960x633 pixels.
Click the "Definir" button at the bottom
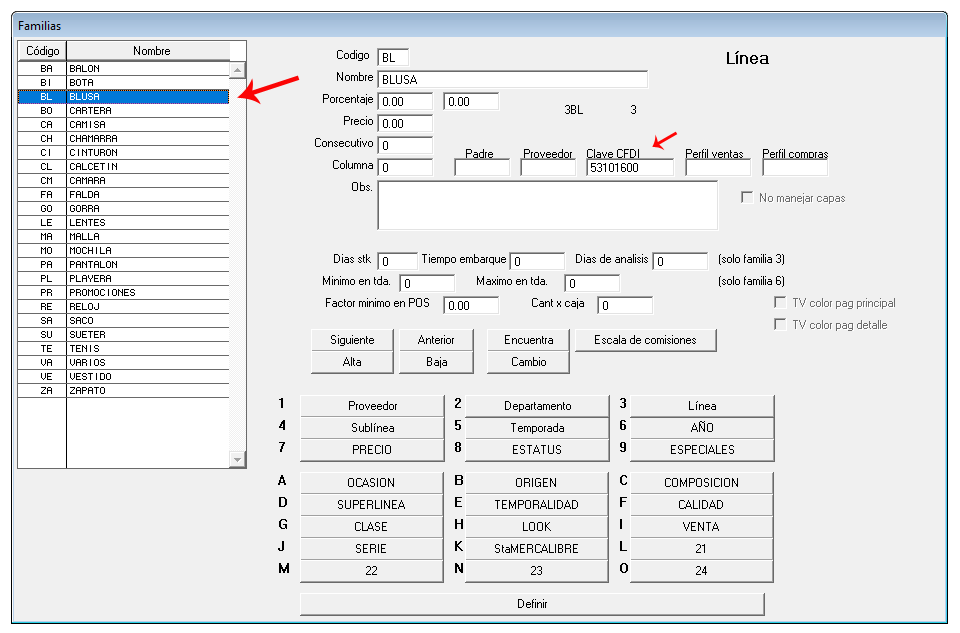[x=533, y=604]
